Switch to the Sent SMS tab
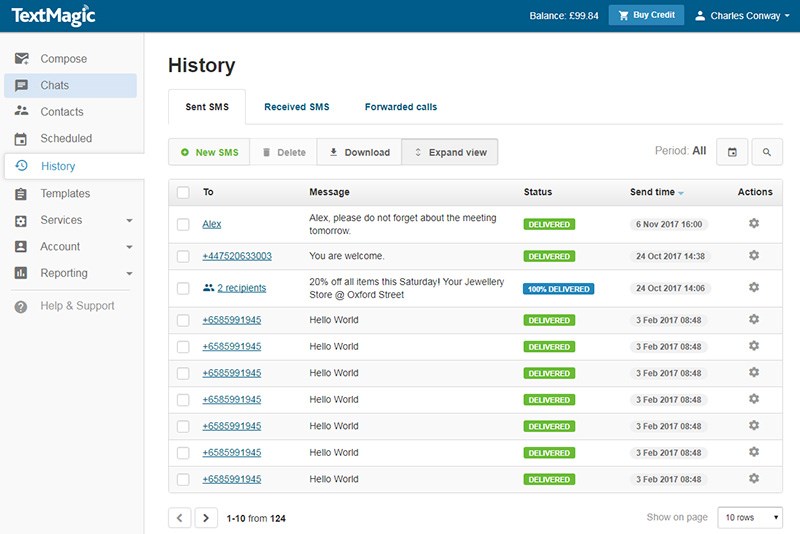 (207, 107)
